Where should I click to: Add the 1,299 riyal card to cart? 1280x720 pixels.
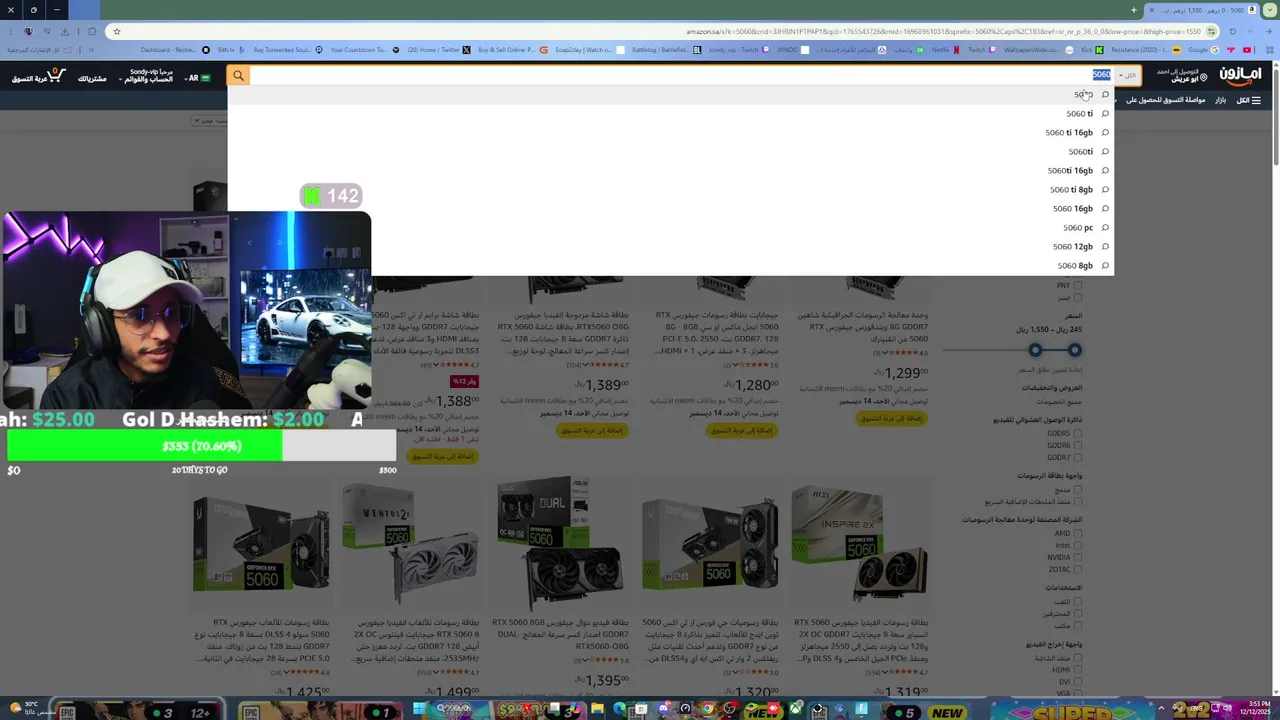(892, 418)
